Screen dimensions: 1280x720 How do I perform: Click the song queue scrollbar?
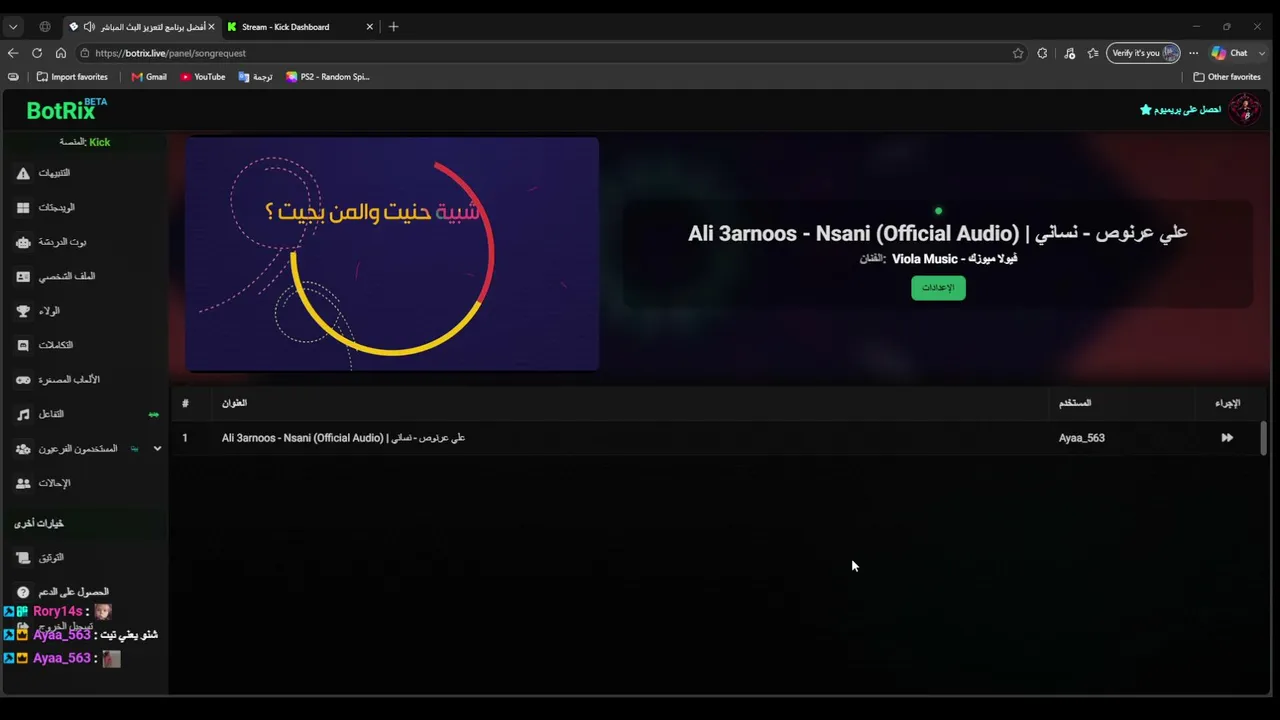1263,438
